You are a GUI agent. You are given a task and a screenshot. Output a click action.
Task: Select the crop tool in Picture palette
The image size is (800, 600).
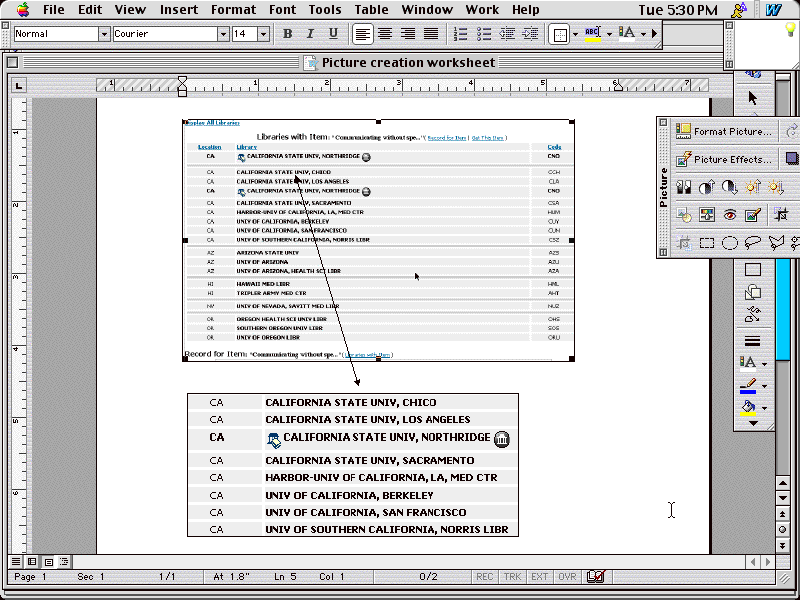781,215
